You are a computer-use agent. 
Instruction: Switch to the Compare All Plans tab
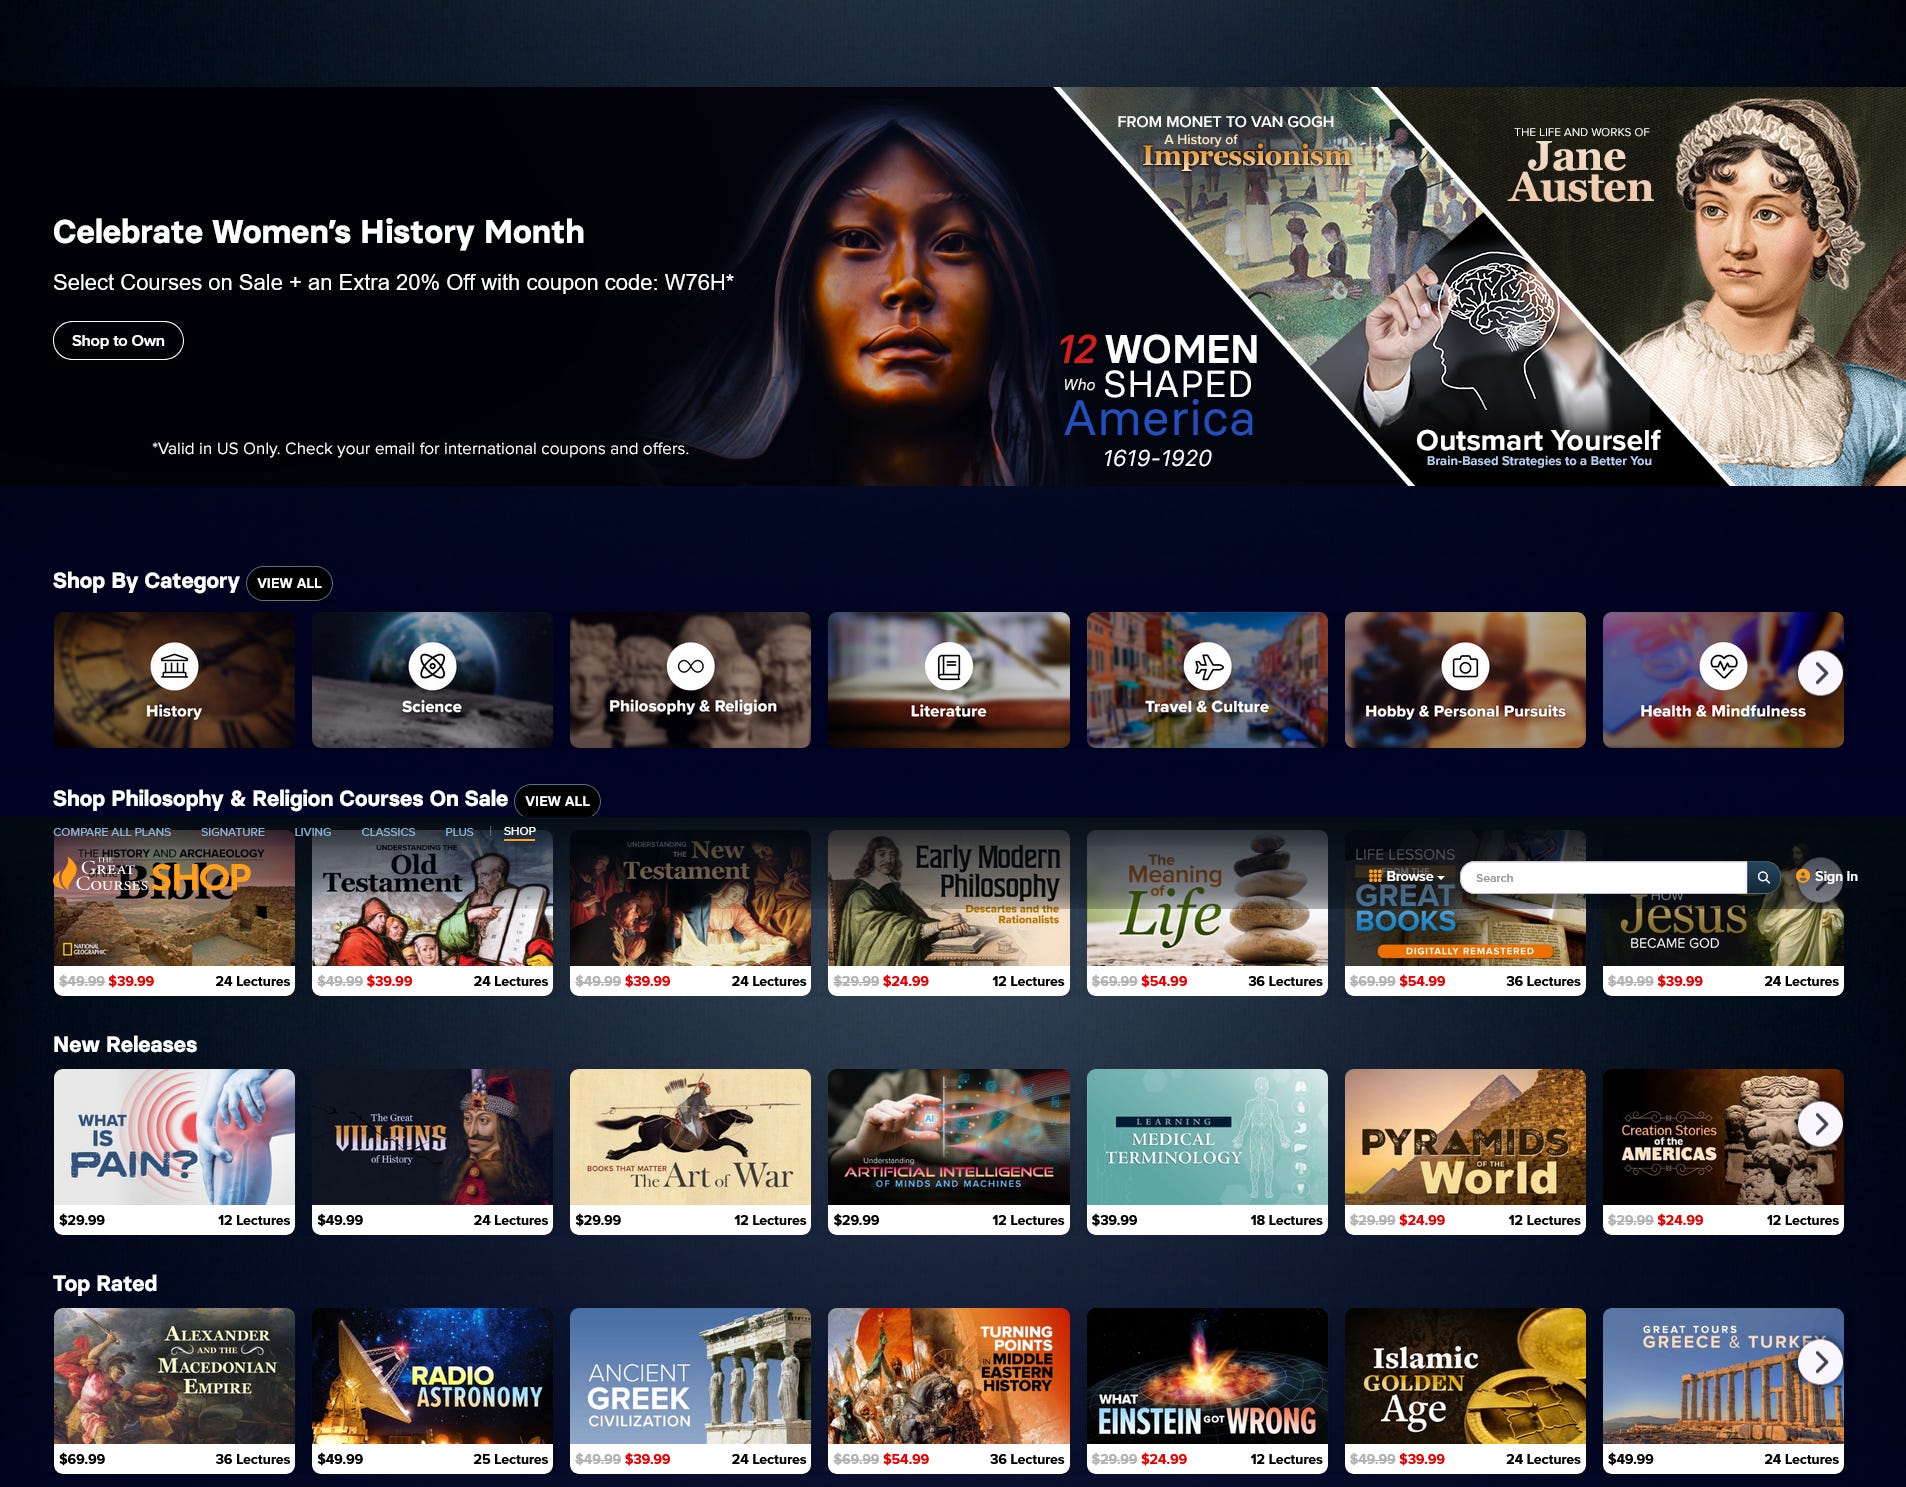coord(112,832)
